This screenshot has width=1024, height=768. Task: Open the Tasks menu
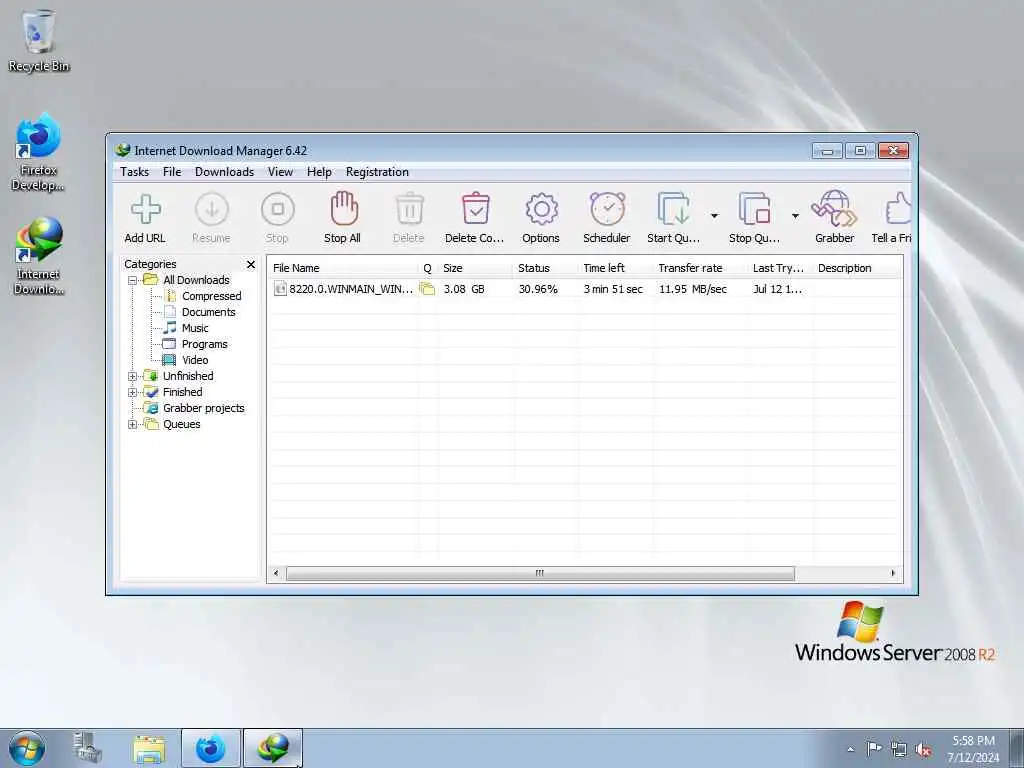coord(135,172)
